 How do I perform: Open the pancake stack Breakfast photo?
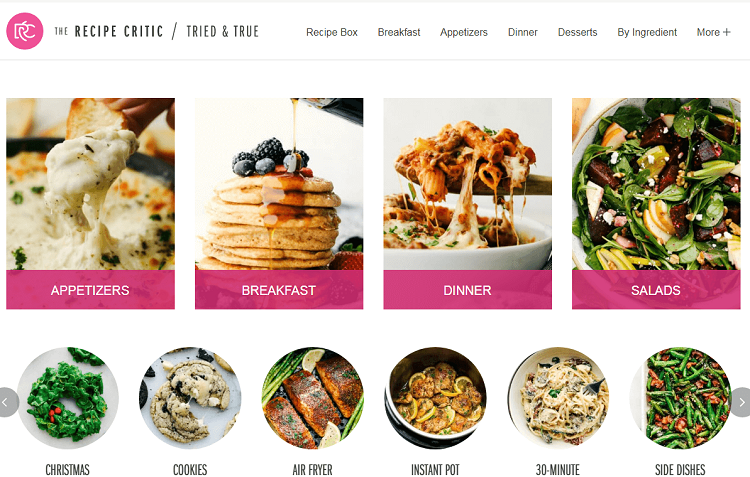click(279, 184)
